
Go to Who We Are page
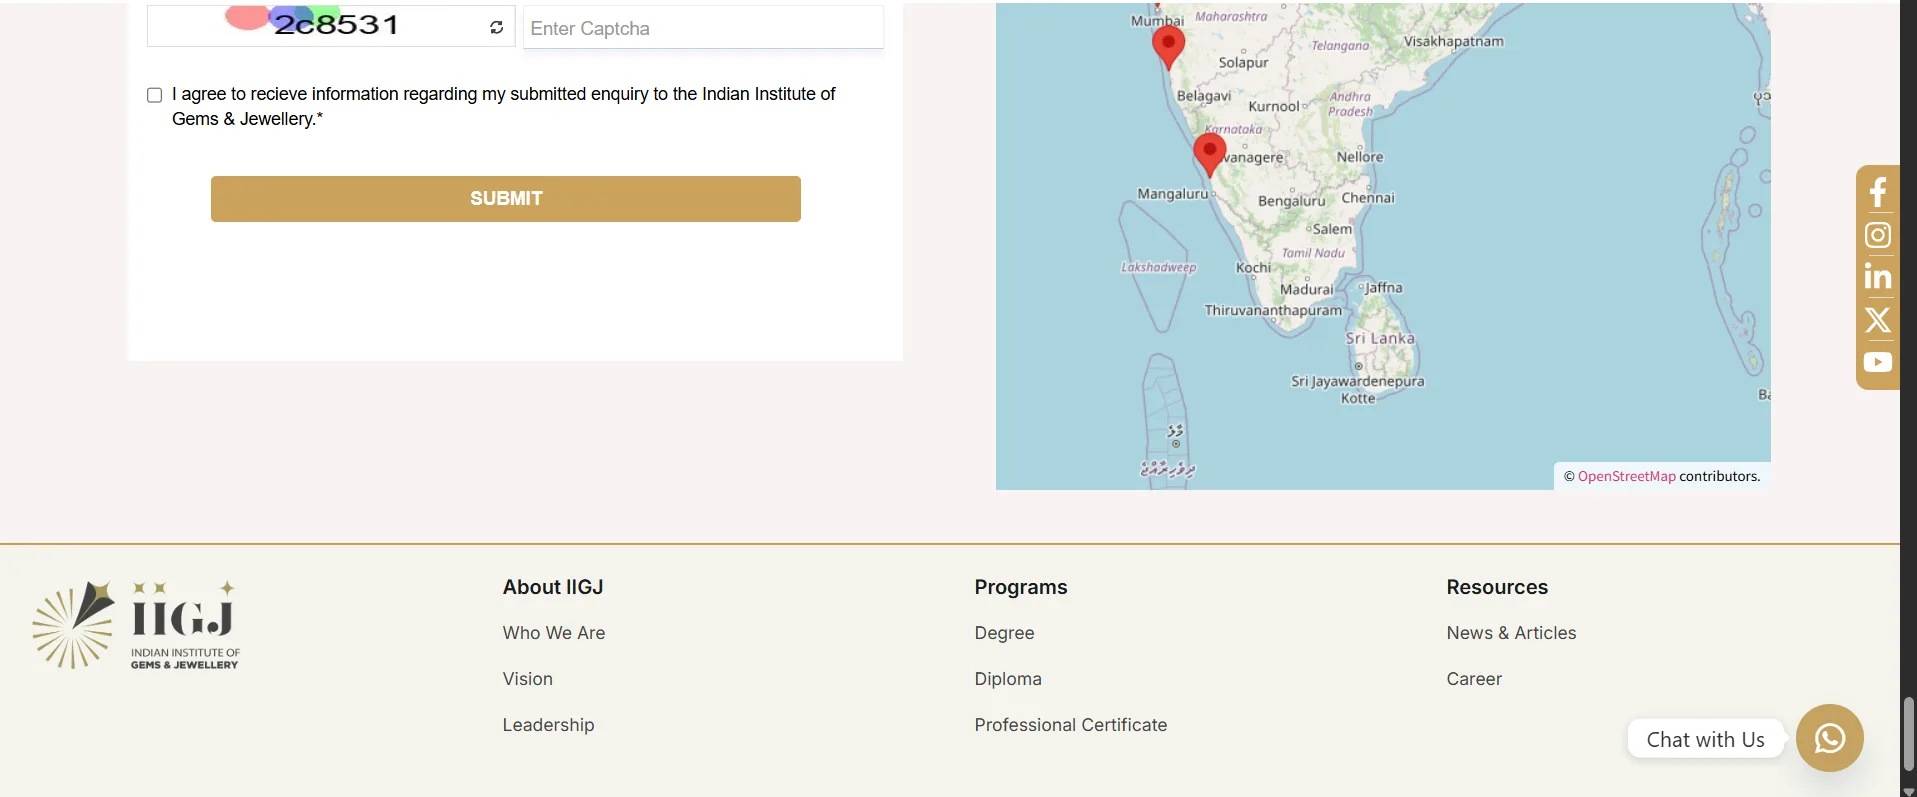(x=553, y=633)
